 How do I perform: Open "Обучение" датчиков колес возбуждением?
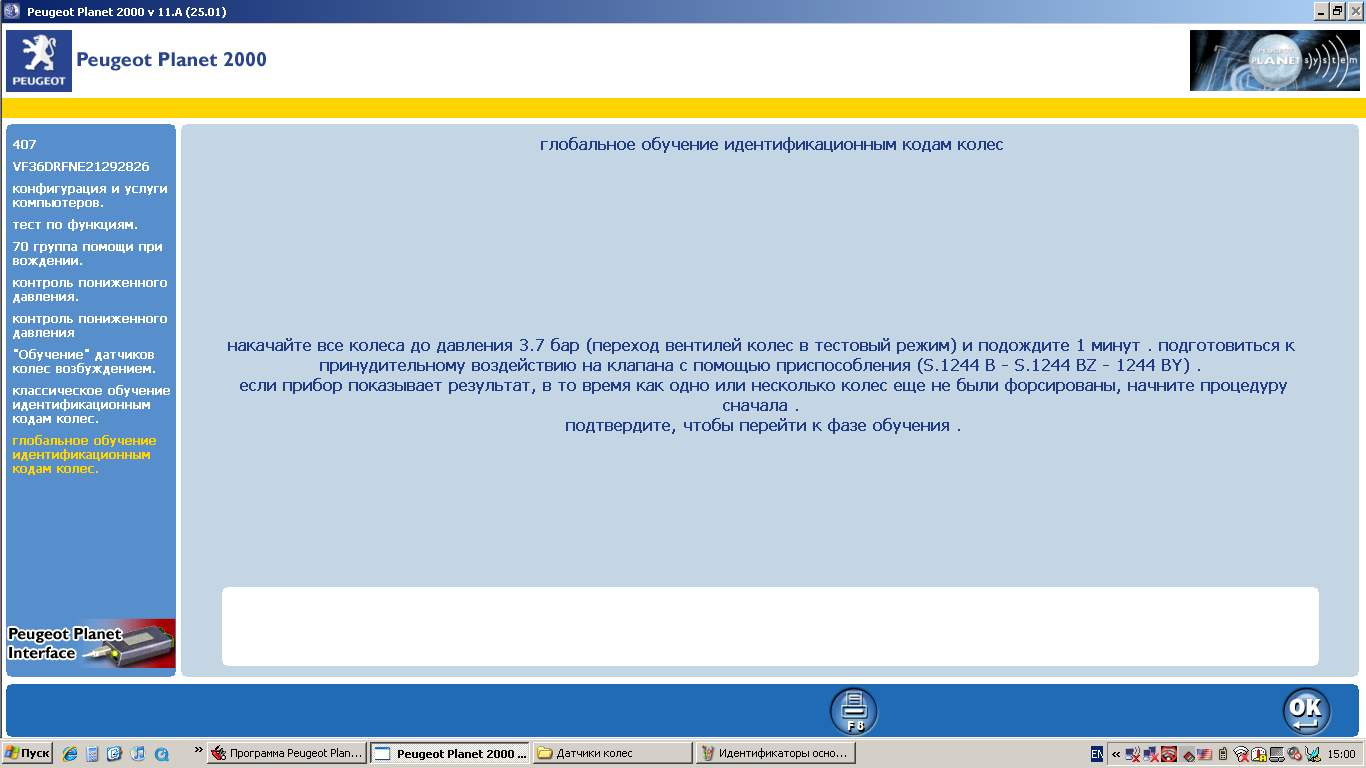click(84, 361)
